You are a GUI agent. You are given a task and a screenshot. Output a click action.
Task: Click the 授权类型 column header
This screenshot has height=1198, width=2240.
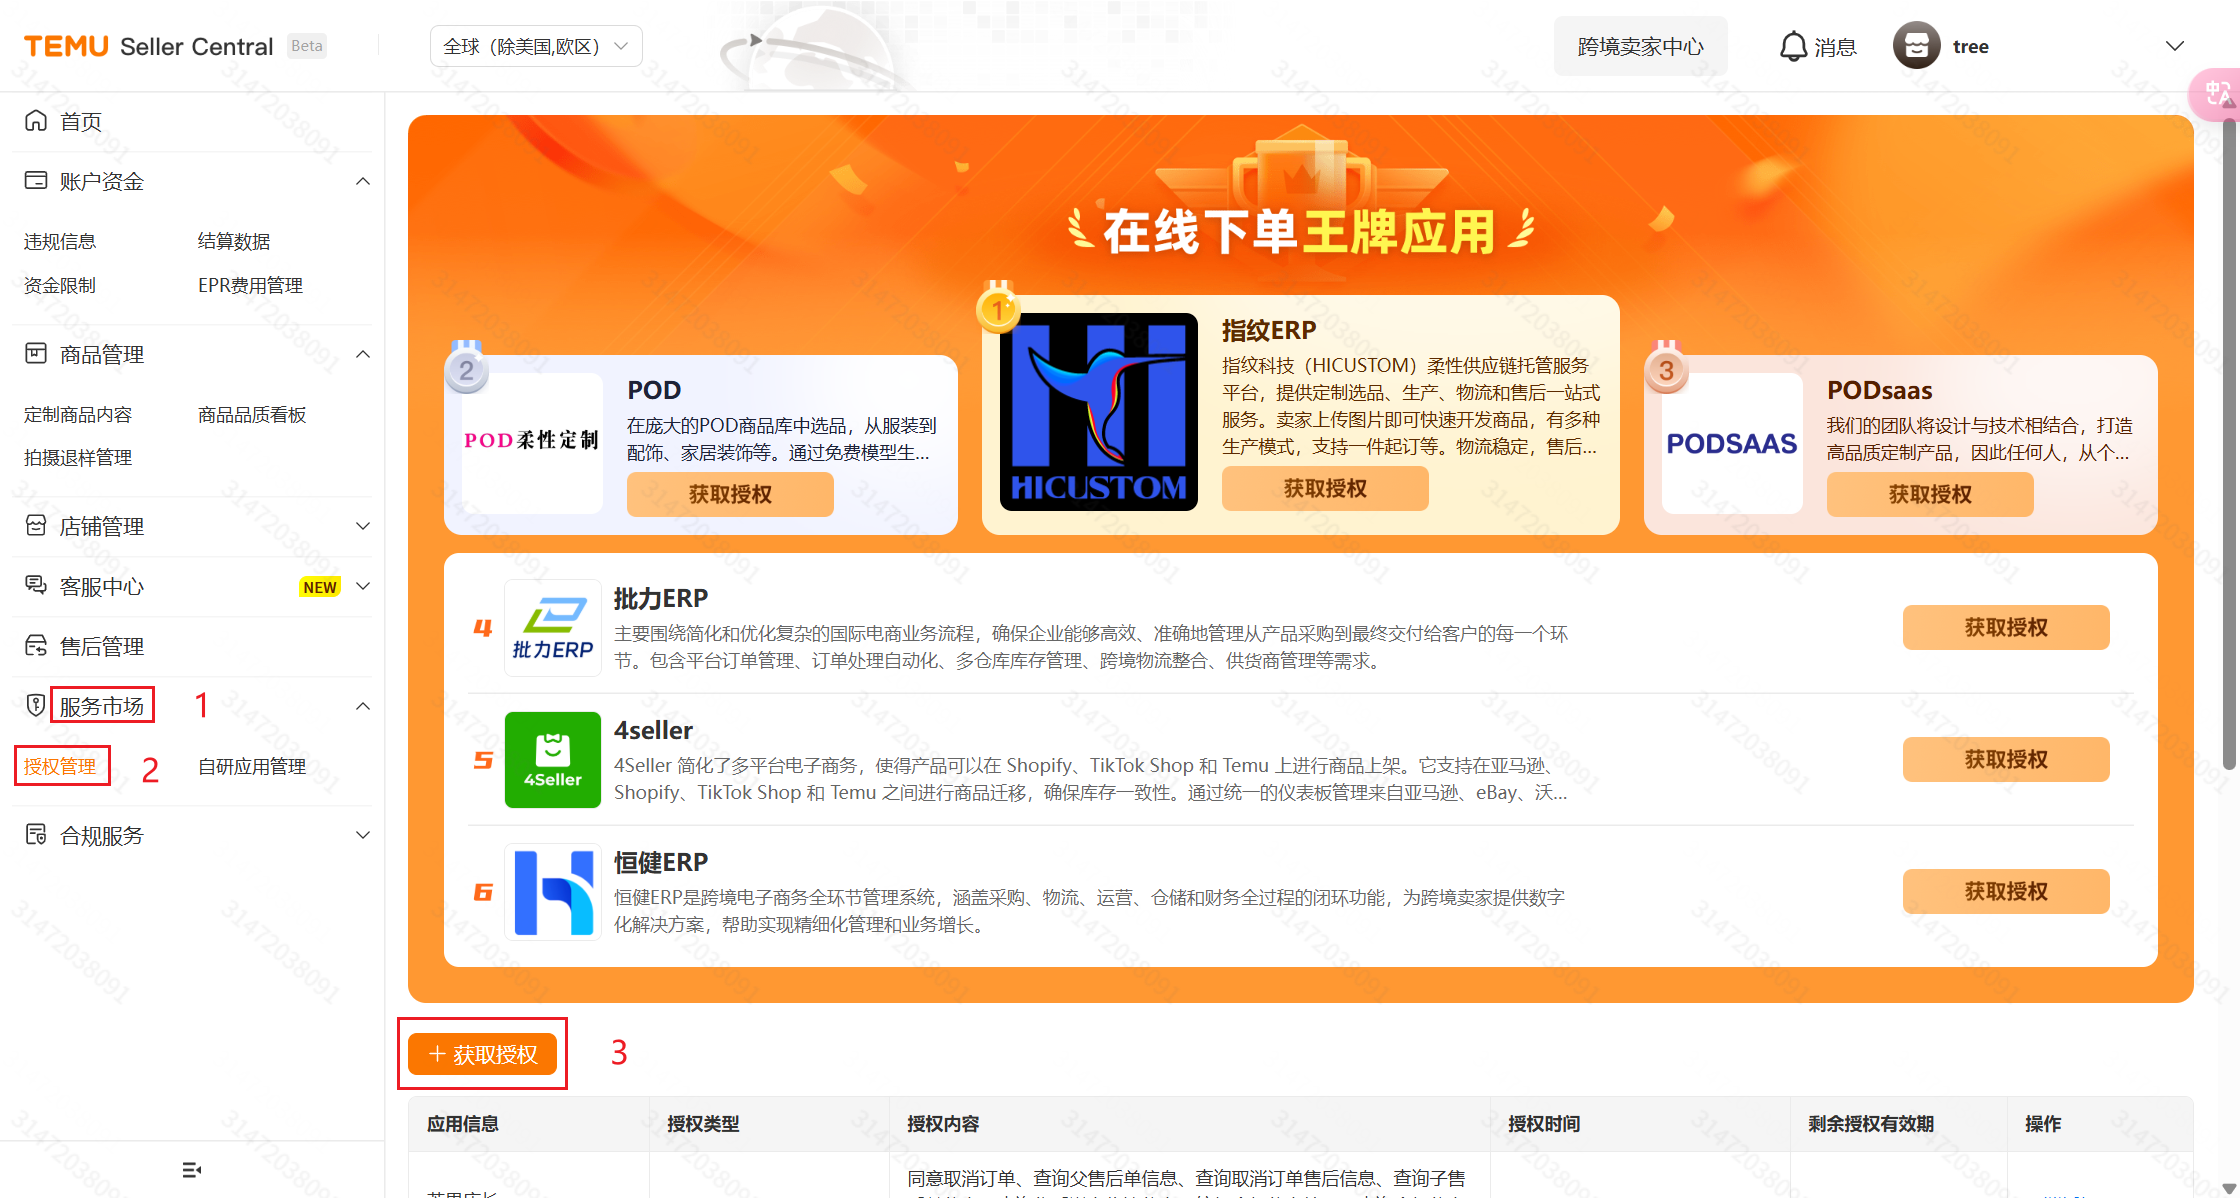[x=703, y=1124]
